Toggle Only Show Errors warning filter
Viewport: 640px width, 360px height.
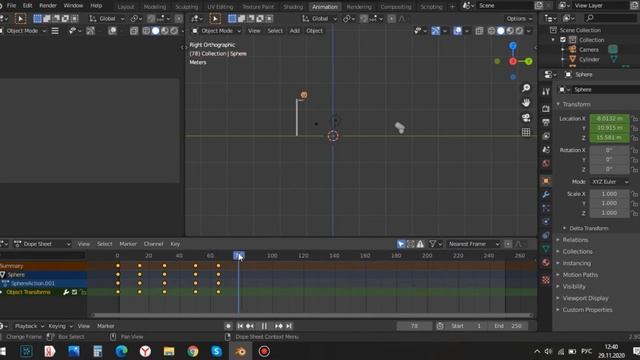(420, 244)
